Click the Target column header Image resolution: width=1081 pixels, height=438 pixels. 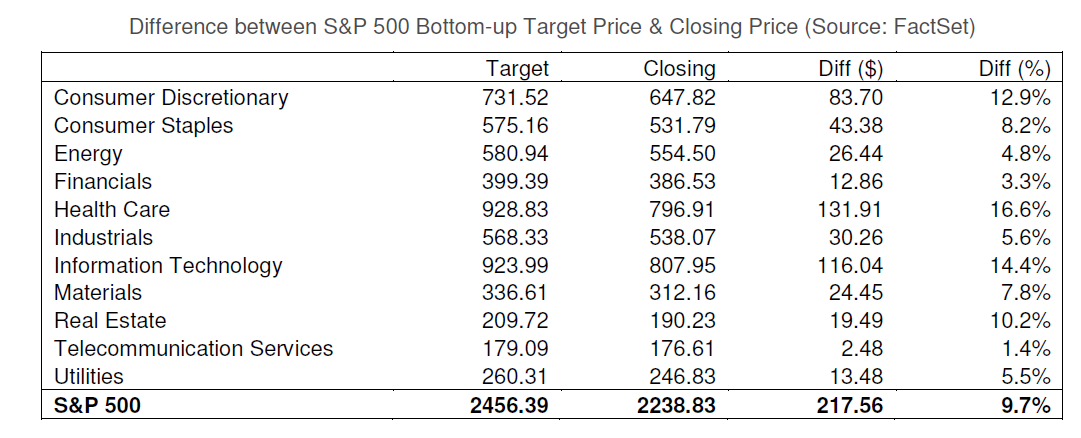pos(517,69)
